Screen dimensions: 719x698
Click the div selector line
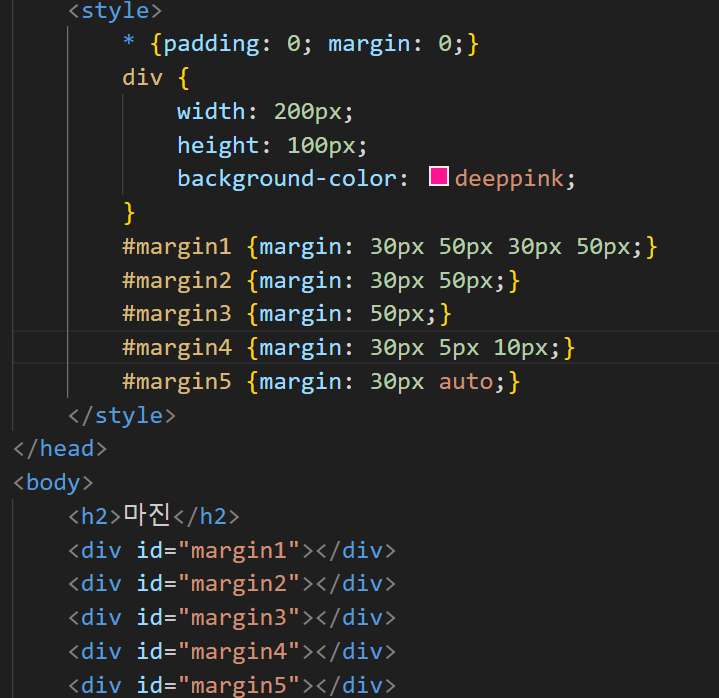pos(156,77)
